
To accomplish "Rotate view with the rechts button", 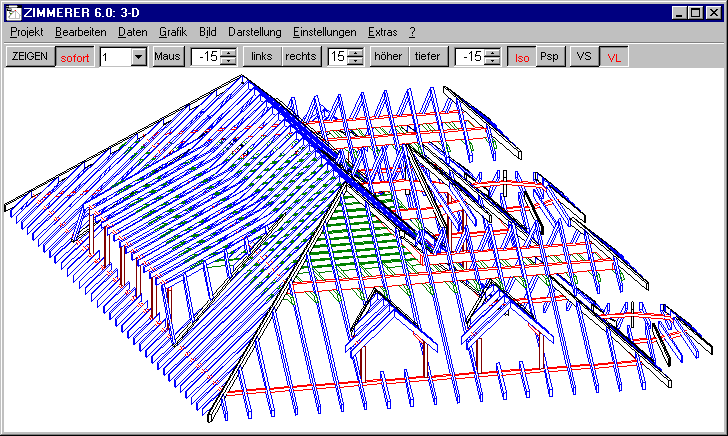I will 301,57.
